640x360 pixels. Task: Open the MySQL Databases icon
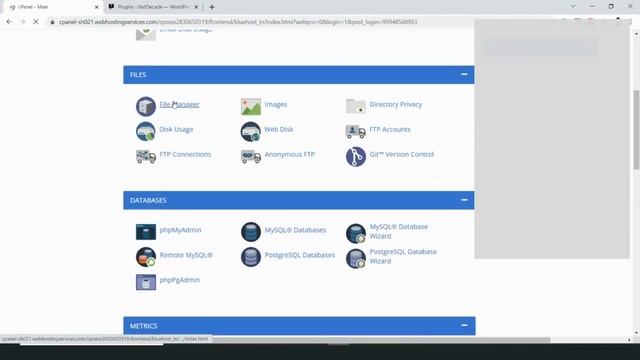251,232
